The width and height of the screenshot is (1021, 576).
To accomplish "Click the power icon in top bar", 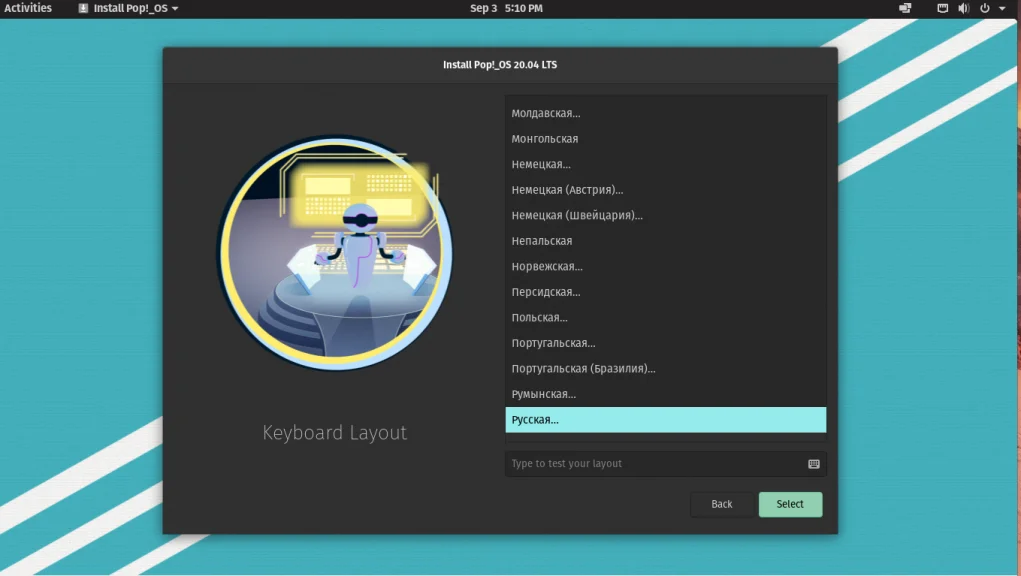I will pyautogui.click(x=985, y=8).
